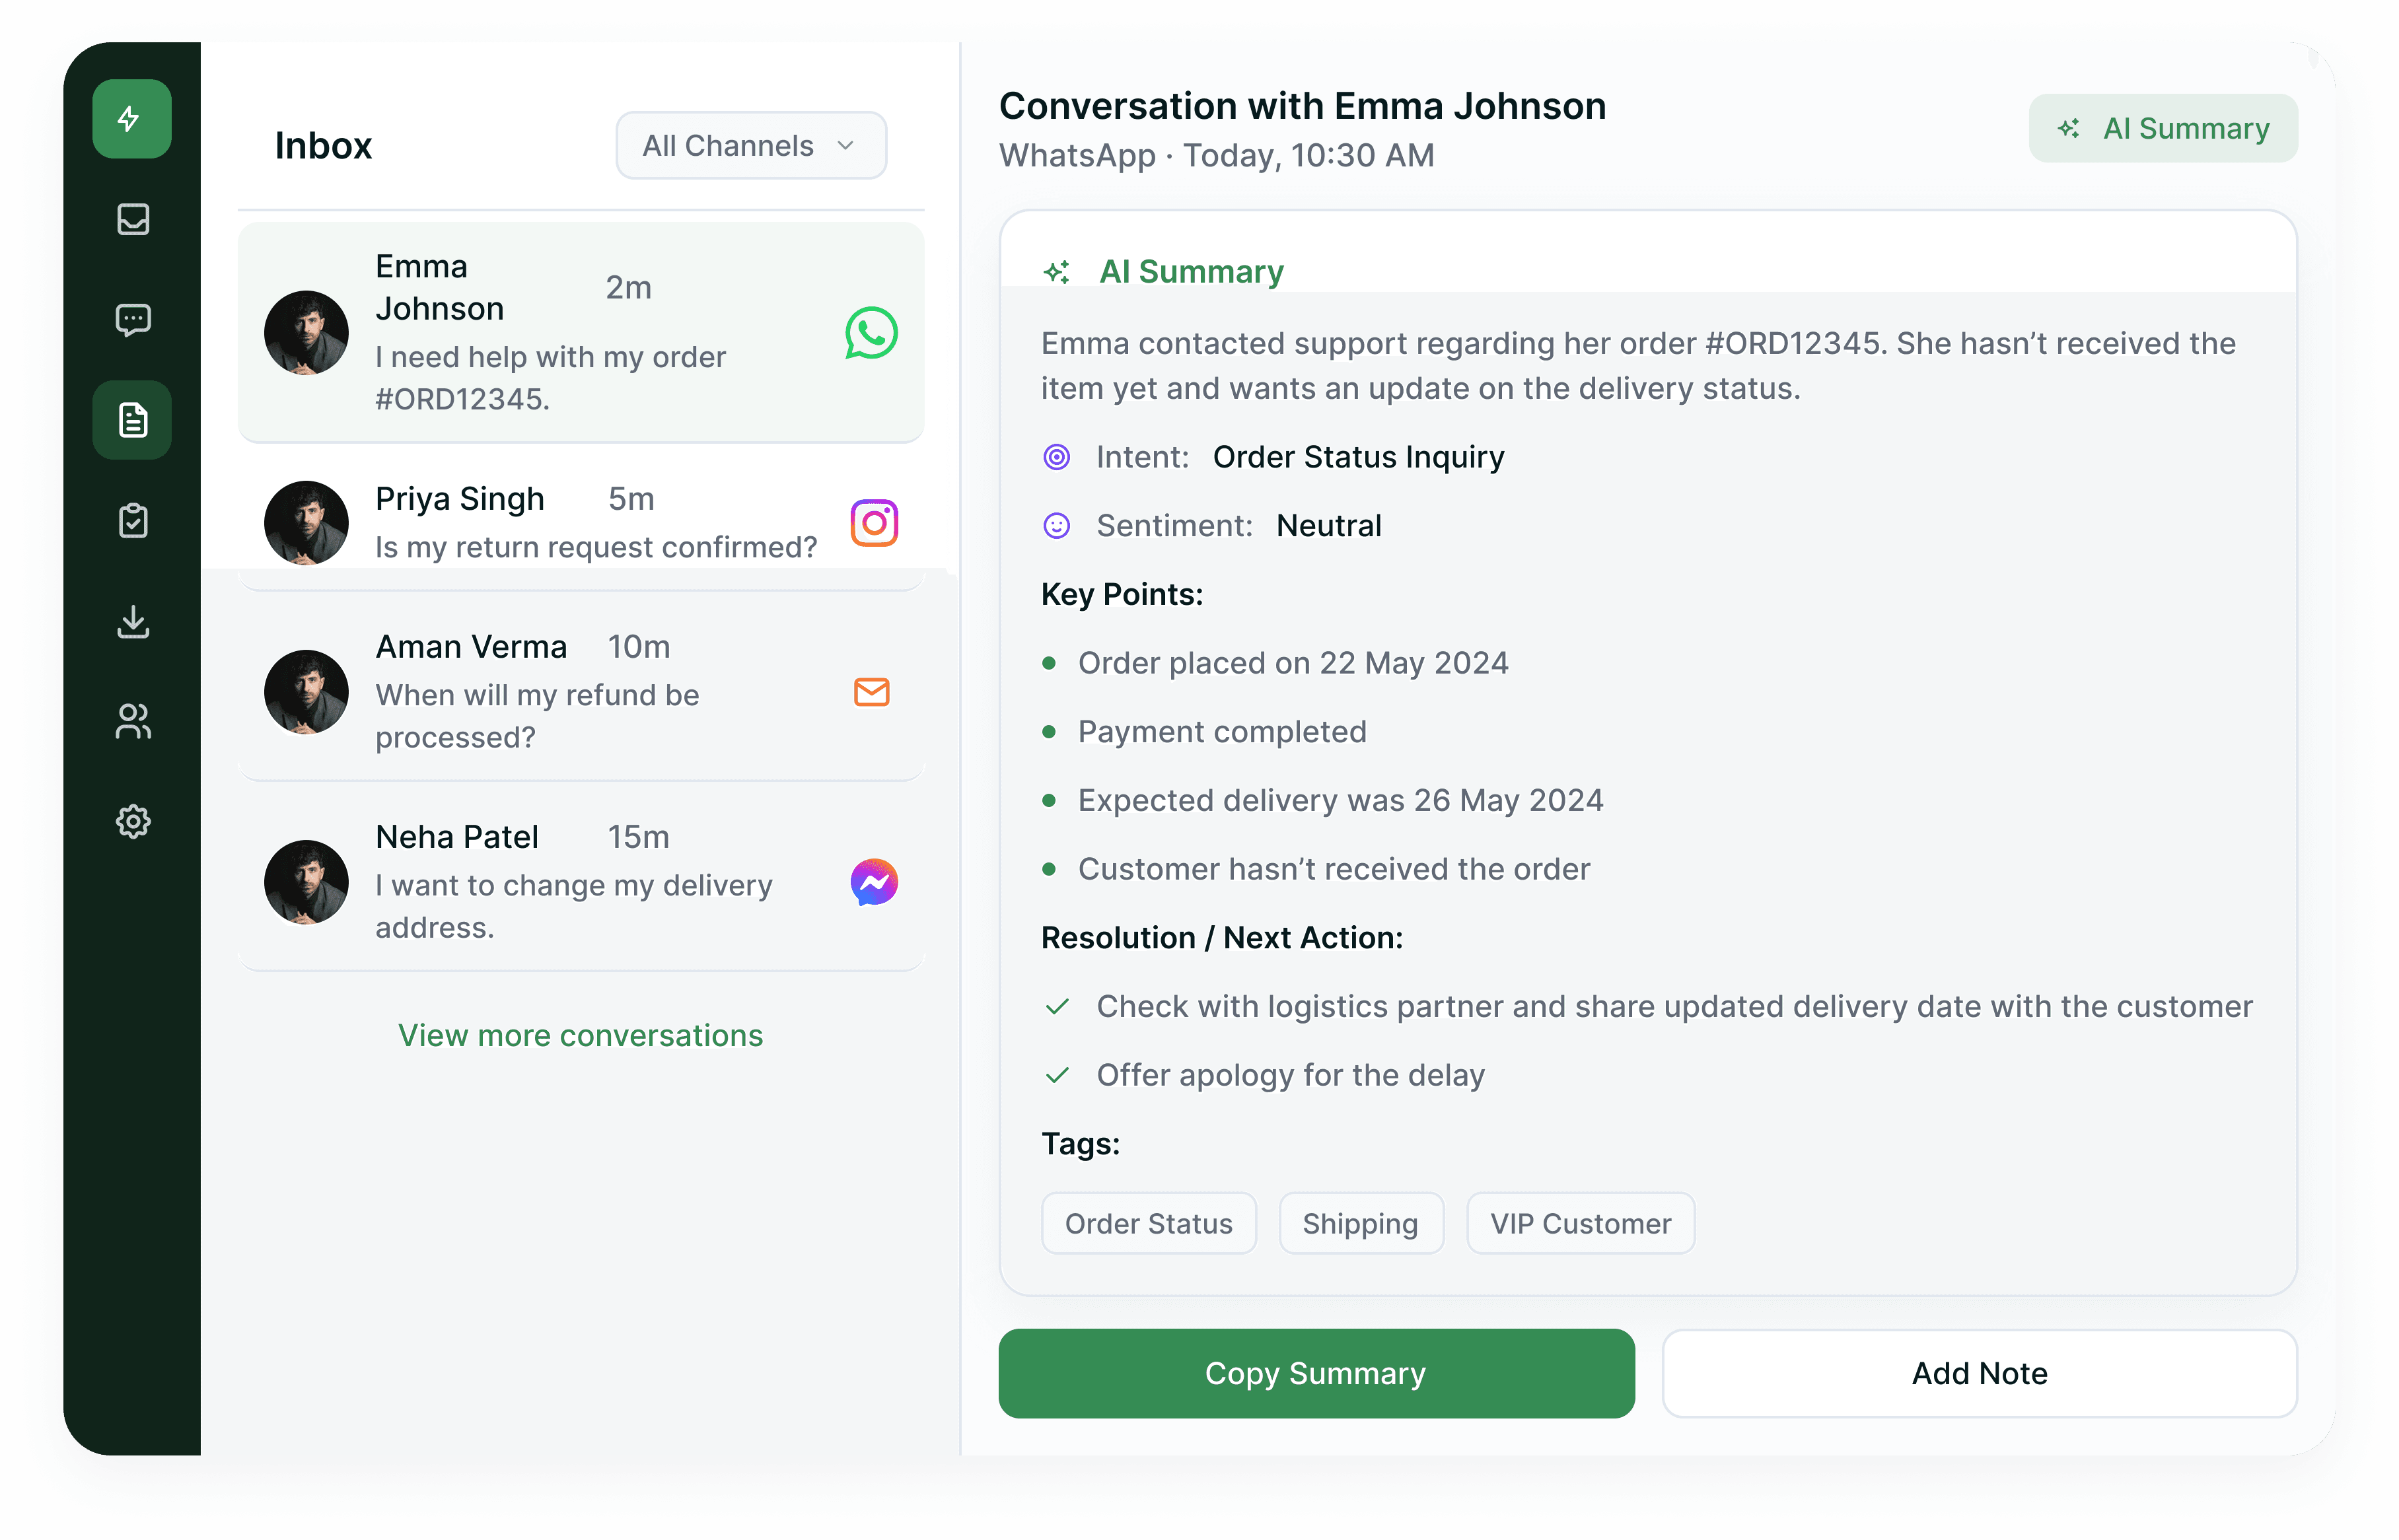The height and width of the screenshot is (1540, 2399).
Task: Open the clipboard tasks sidebar icon
Action: tap(133, 520)
